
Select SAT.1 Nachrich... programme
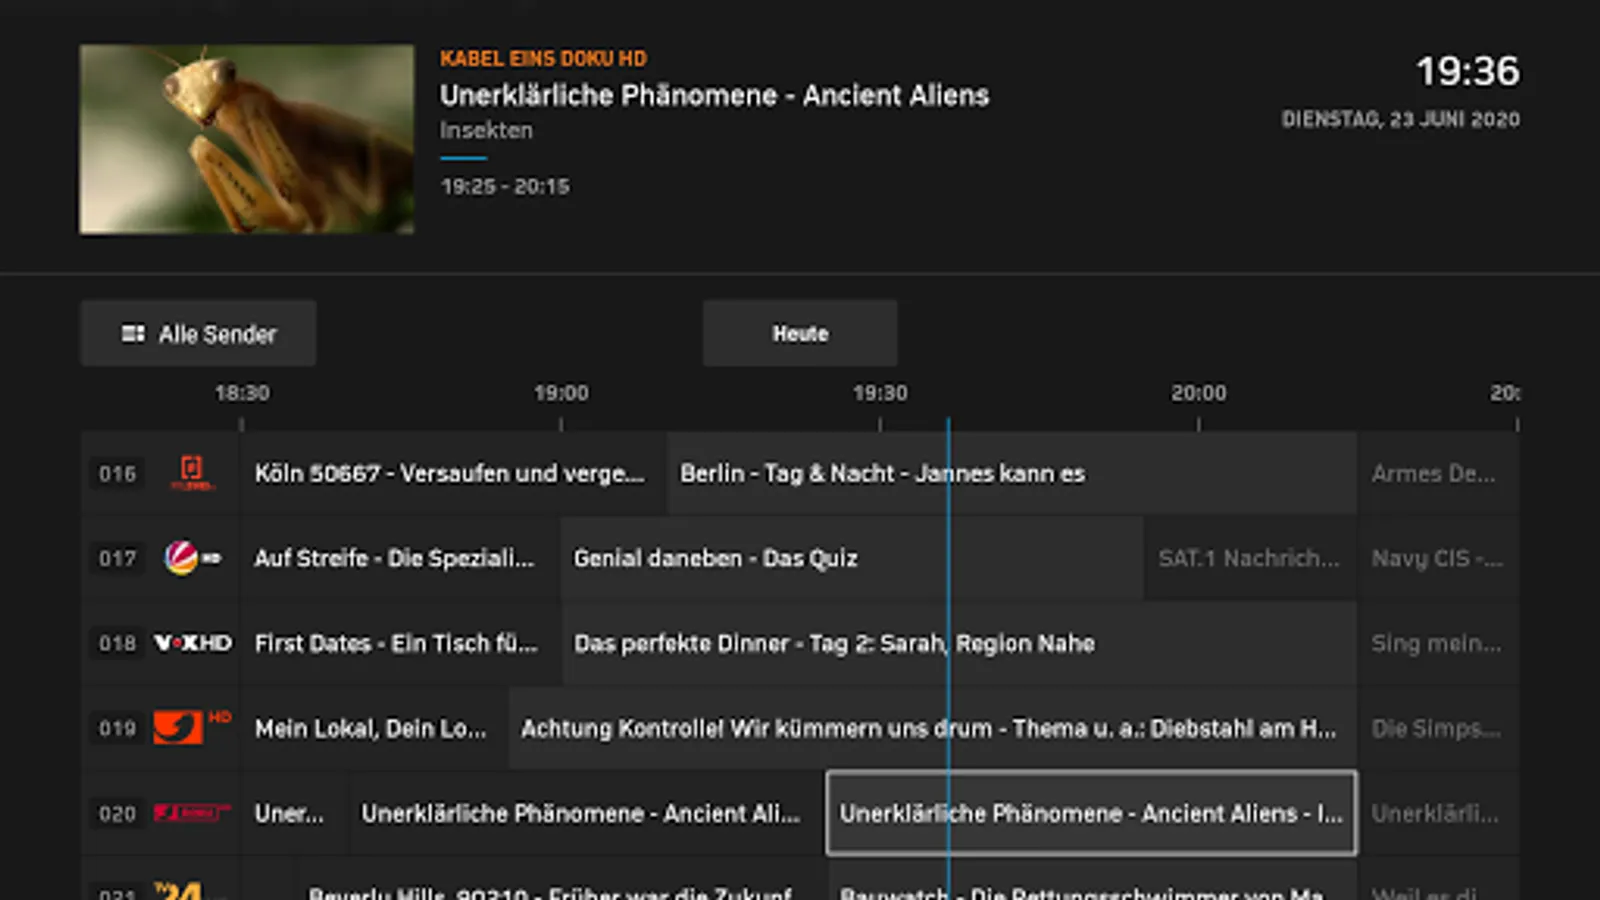tap(1250, 558)
